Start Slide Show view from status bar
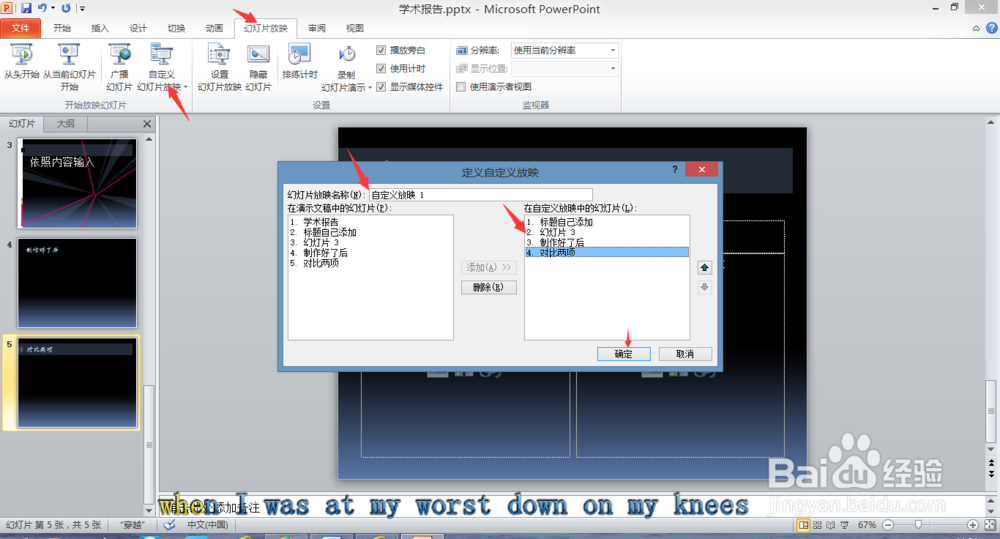 coord(844,525)
